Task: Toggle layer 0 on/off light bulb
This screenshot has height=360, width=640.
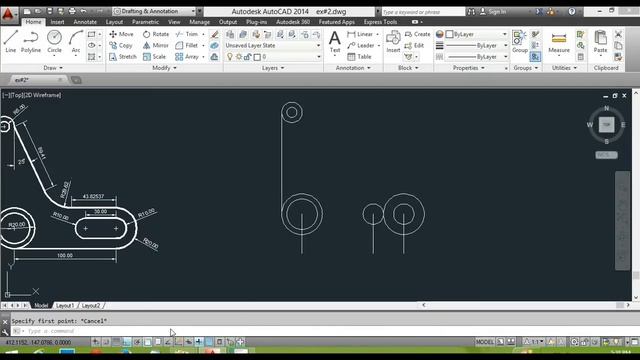Action: pyautogui.click(x=230, y=57)
